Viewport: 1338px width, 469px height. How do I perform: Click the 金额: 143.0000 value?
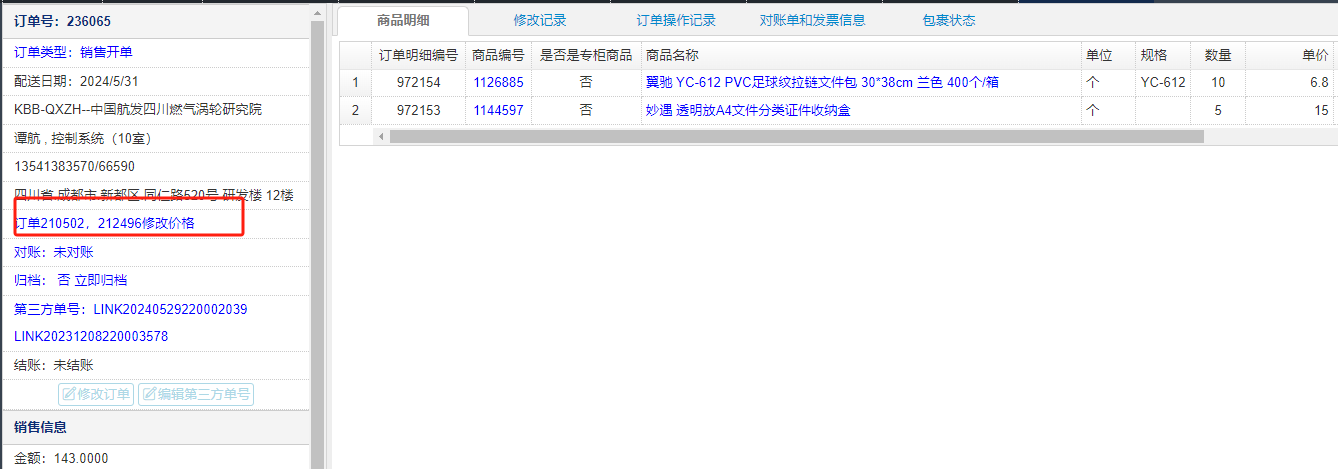click(x=61, y=459)
